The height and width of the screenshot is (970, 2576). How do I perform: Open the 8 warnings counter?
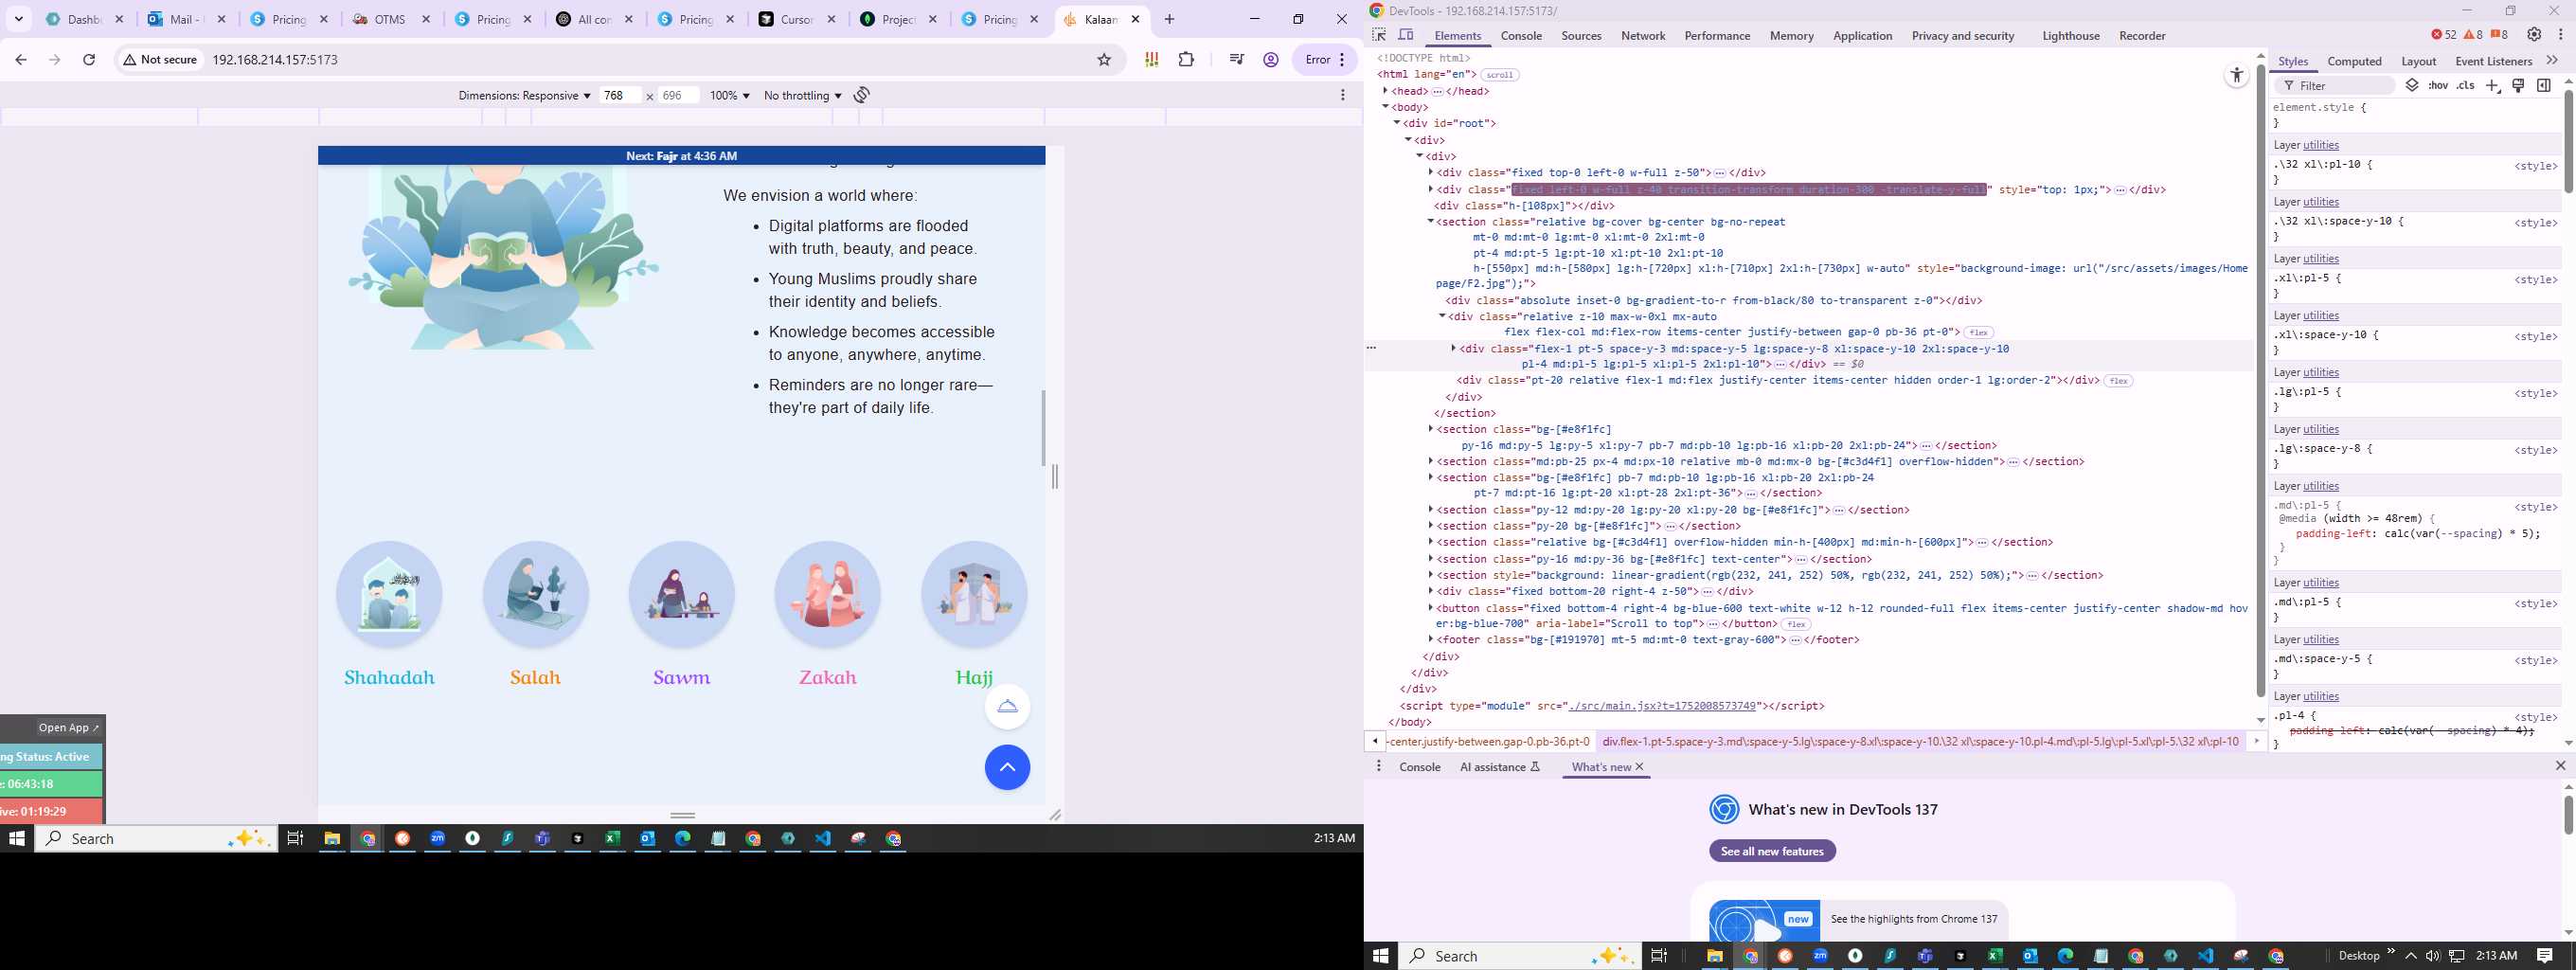2473,35
